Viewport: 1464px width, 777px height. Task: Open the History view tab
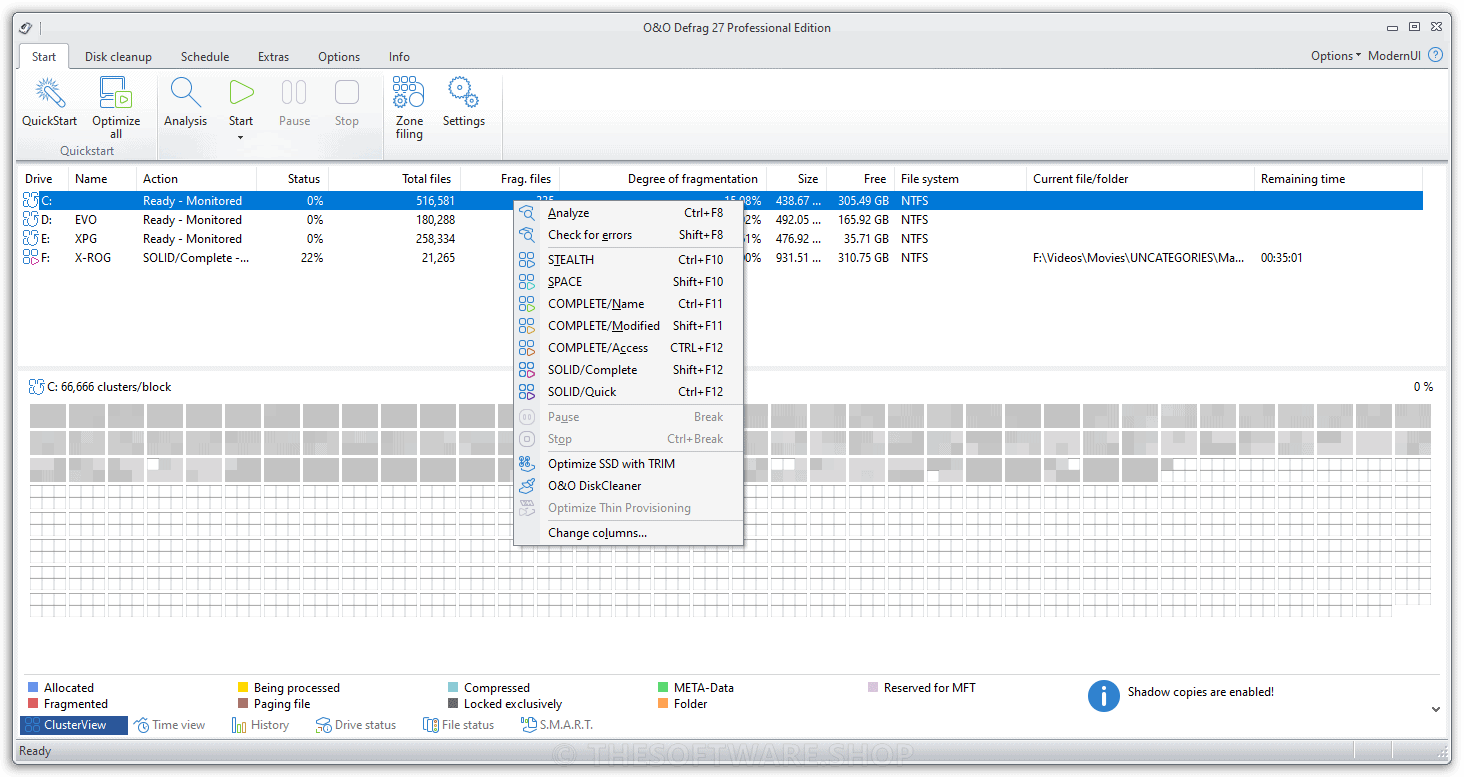pos(260,725)
